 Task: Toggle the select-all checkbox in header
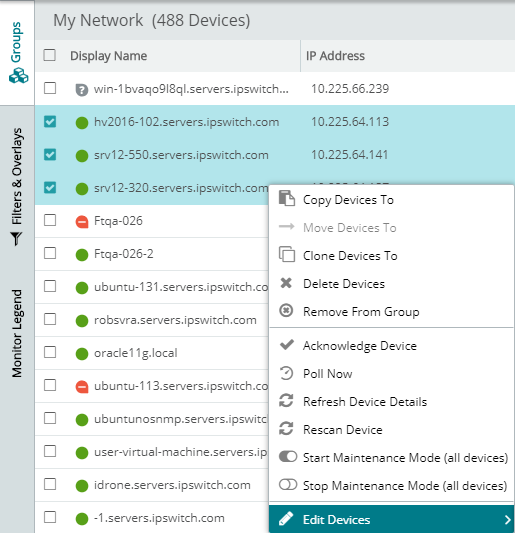pyautogui.click(x=50, y=55)
